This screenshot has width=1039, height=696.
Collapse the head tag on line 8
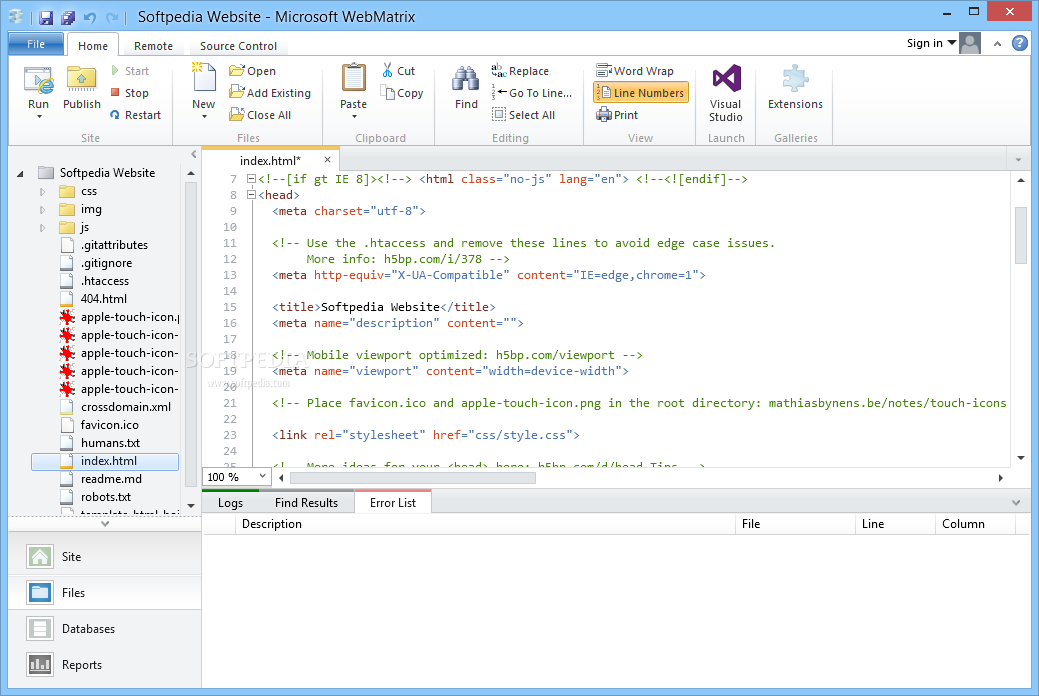click(x=251, y=195)
